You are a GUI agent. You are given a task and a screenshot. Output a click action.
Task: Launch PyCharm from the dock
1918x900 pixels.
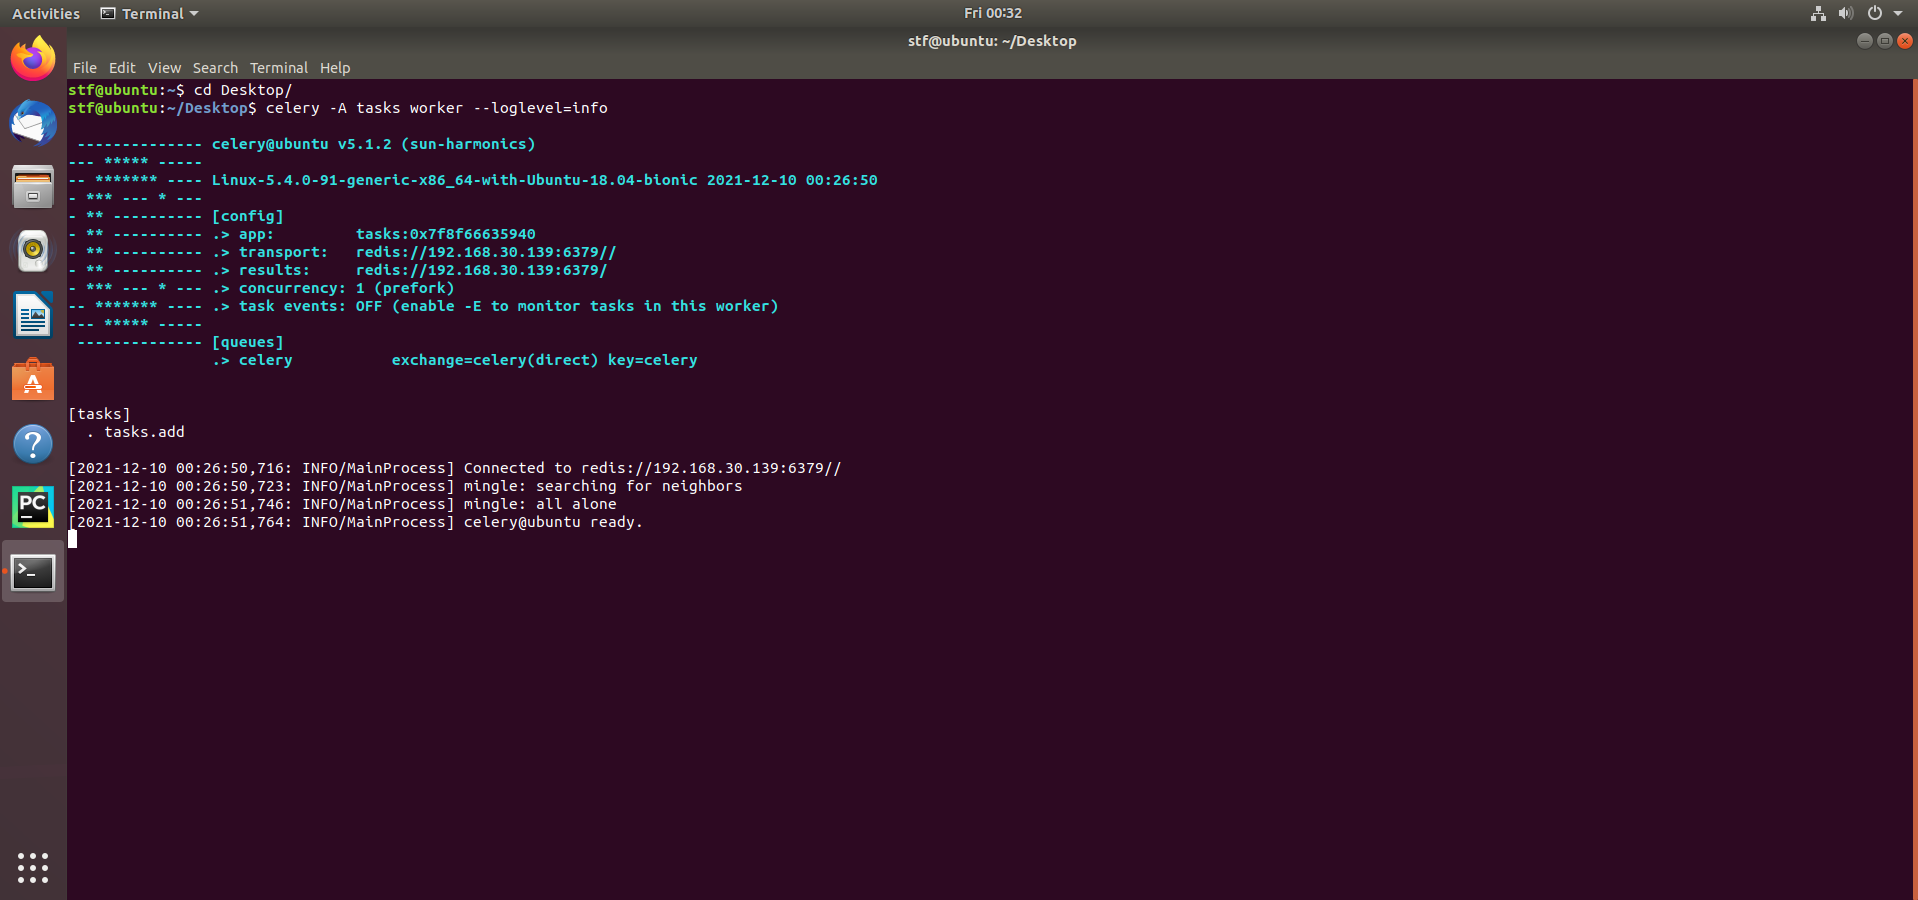(33, 508)
